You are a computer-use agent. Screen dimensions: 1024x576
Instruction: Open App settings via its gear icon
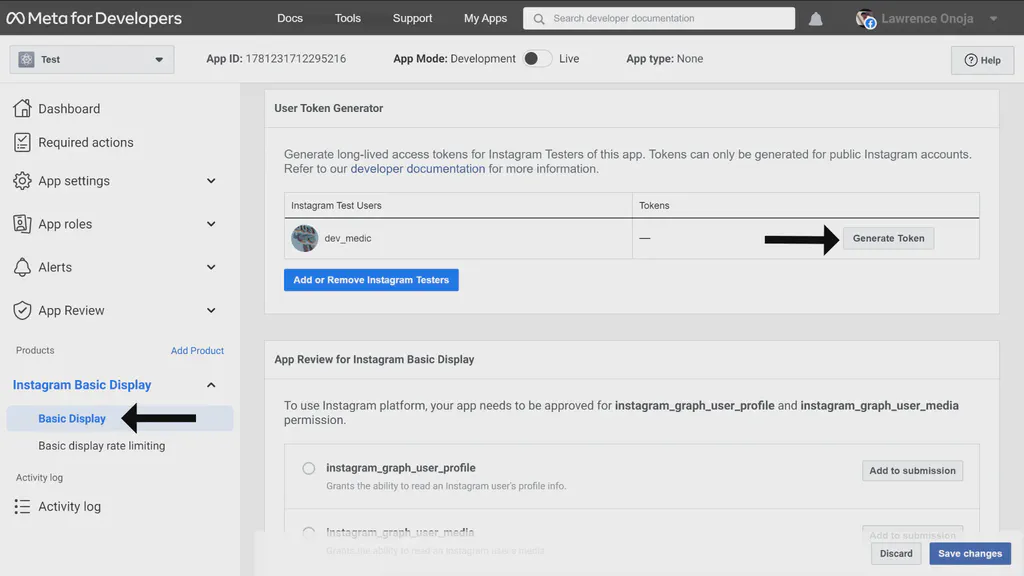click(x=22, y=181)
